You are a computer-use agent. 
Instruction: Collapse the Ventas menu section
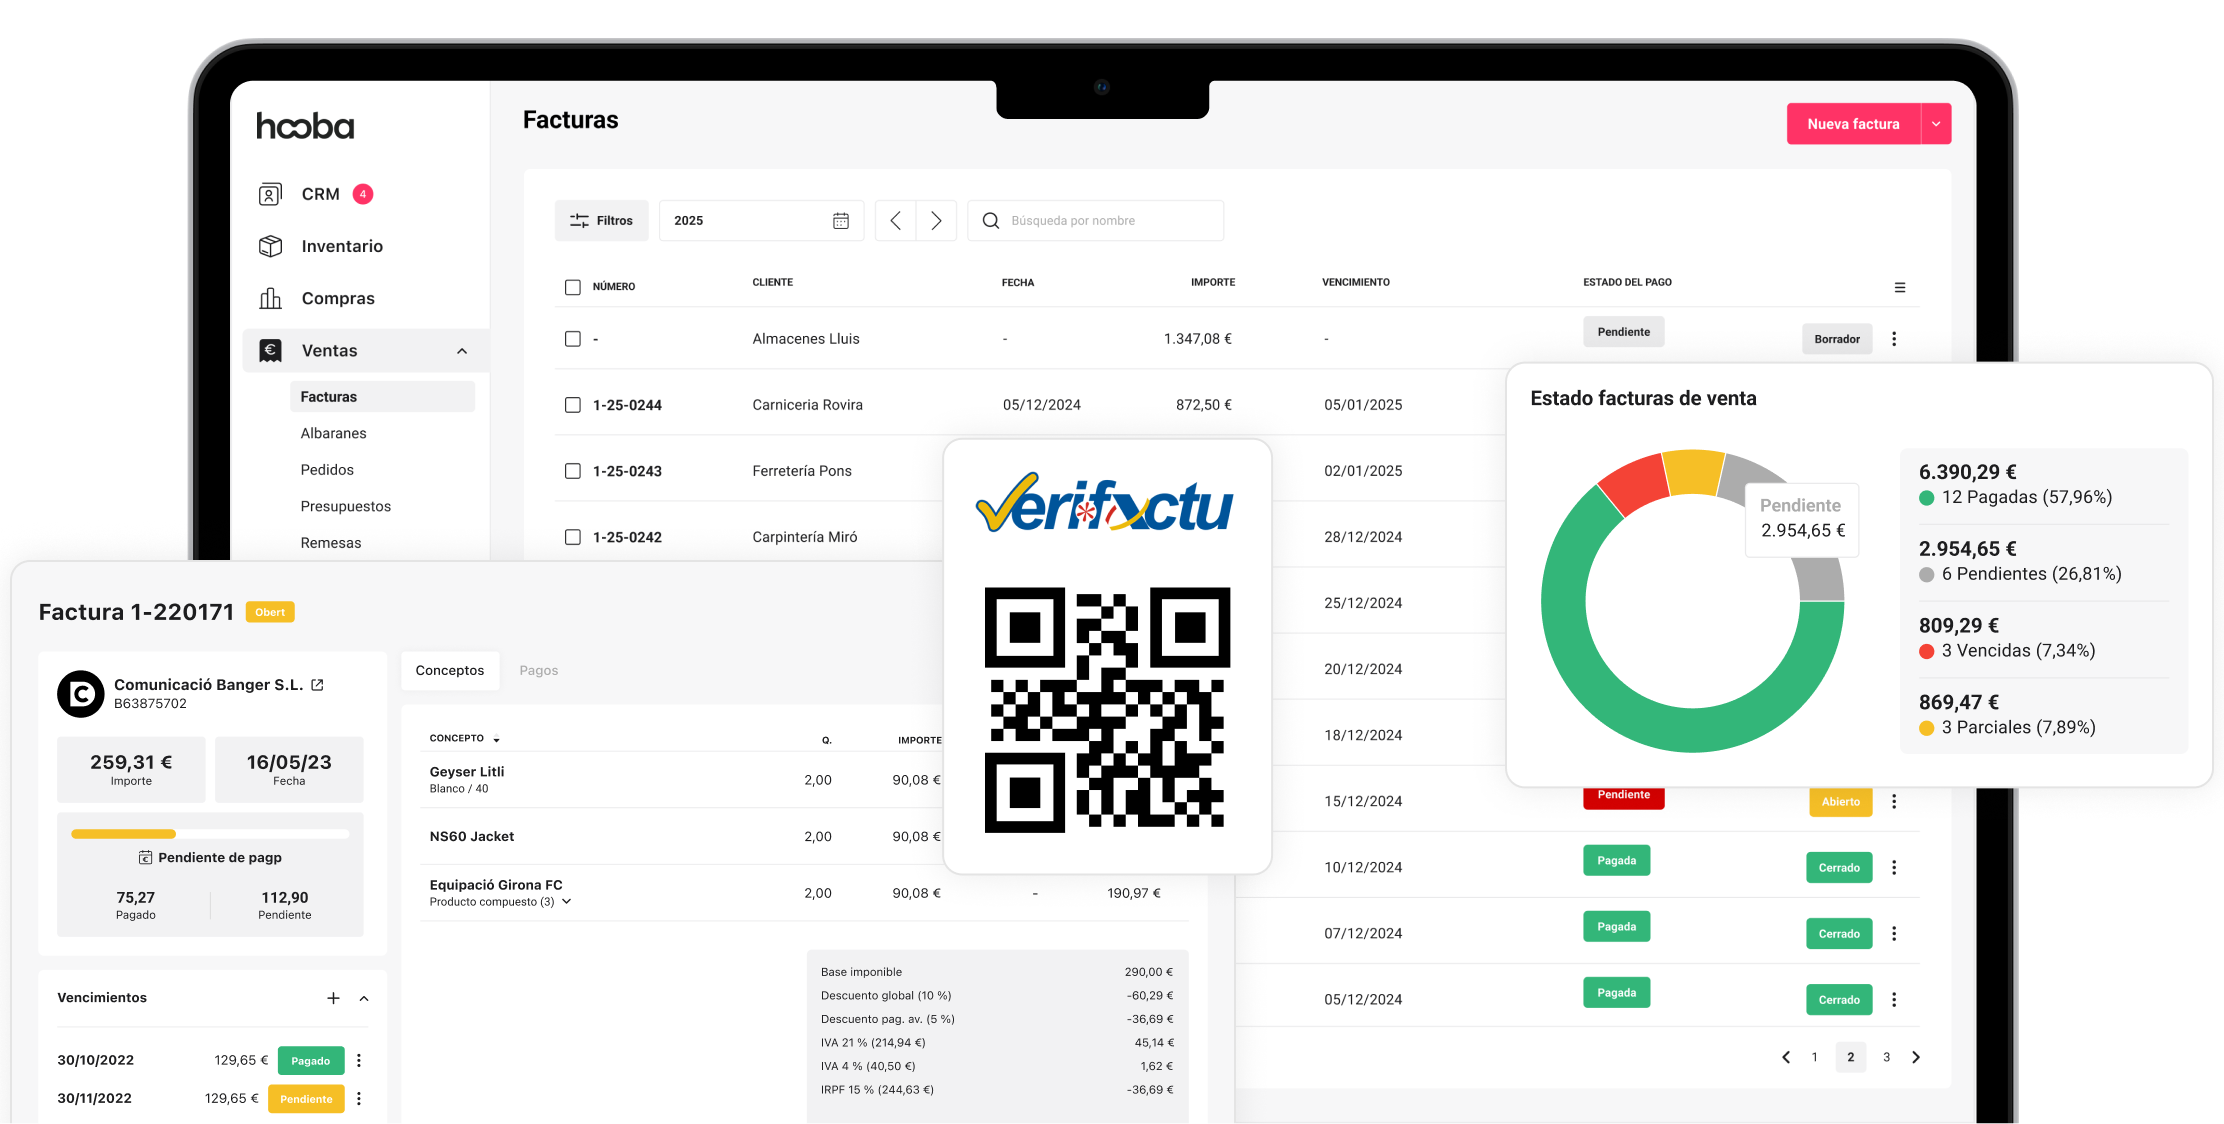click(x=462, y=351)
